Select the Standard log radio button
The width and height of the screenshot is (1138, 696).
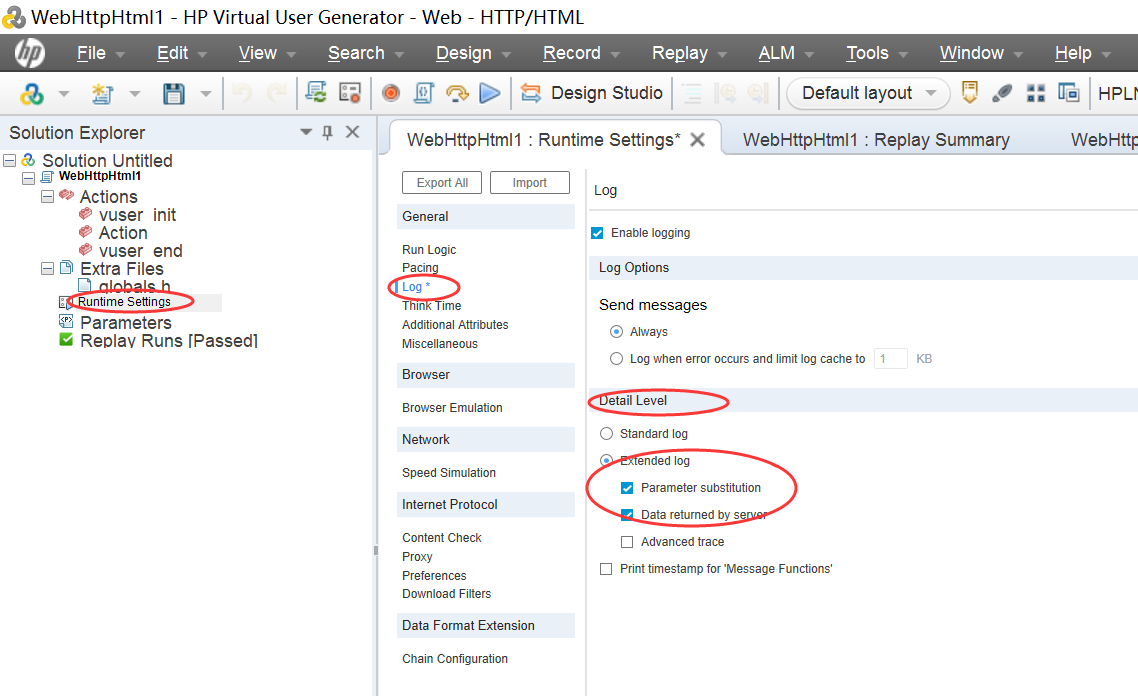607,434
